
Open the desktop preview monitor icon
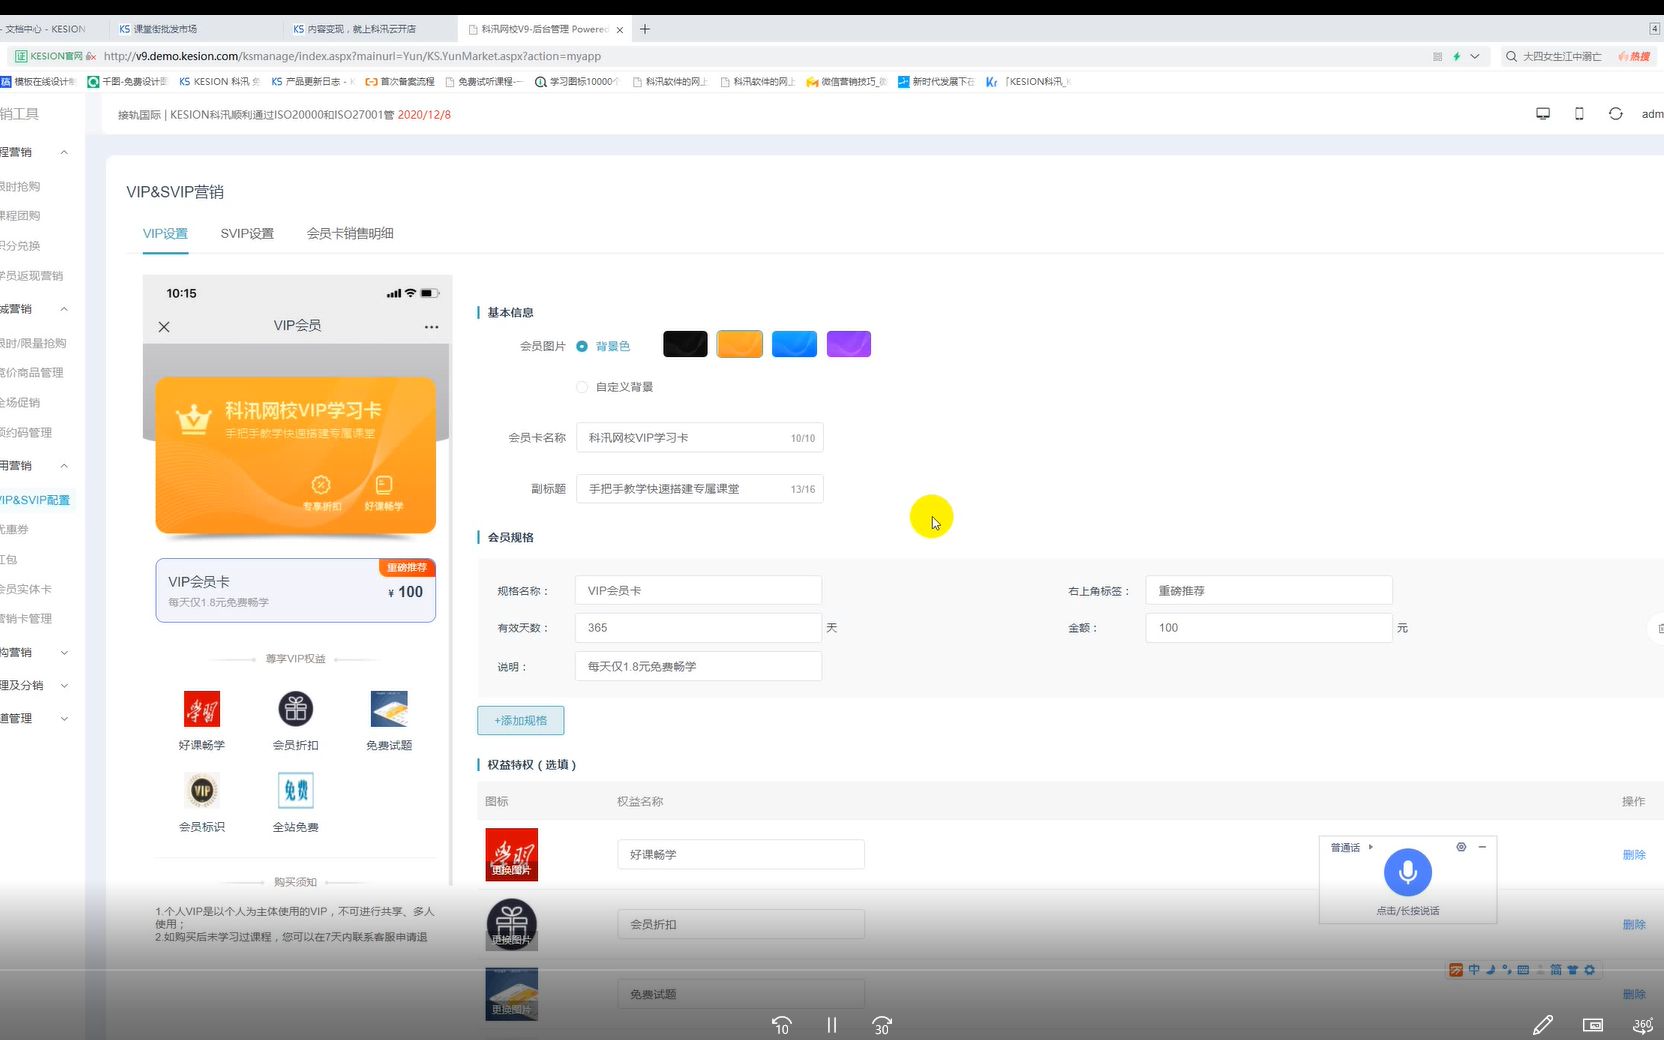(1543, 114)
